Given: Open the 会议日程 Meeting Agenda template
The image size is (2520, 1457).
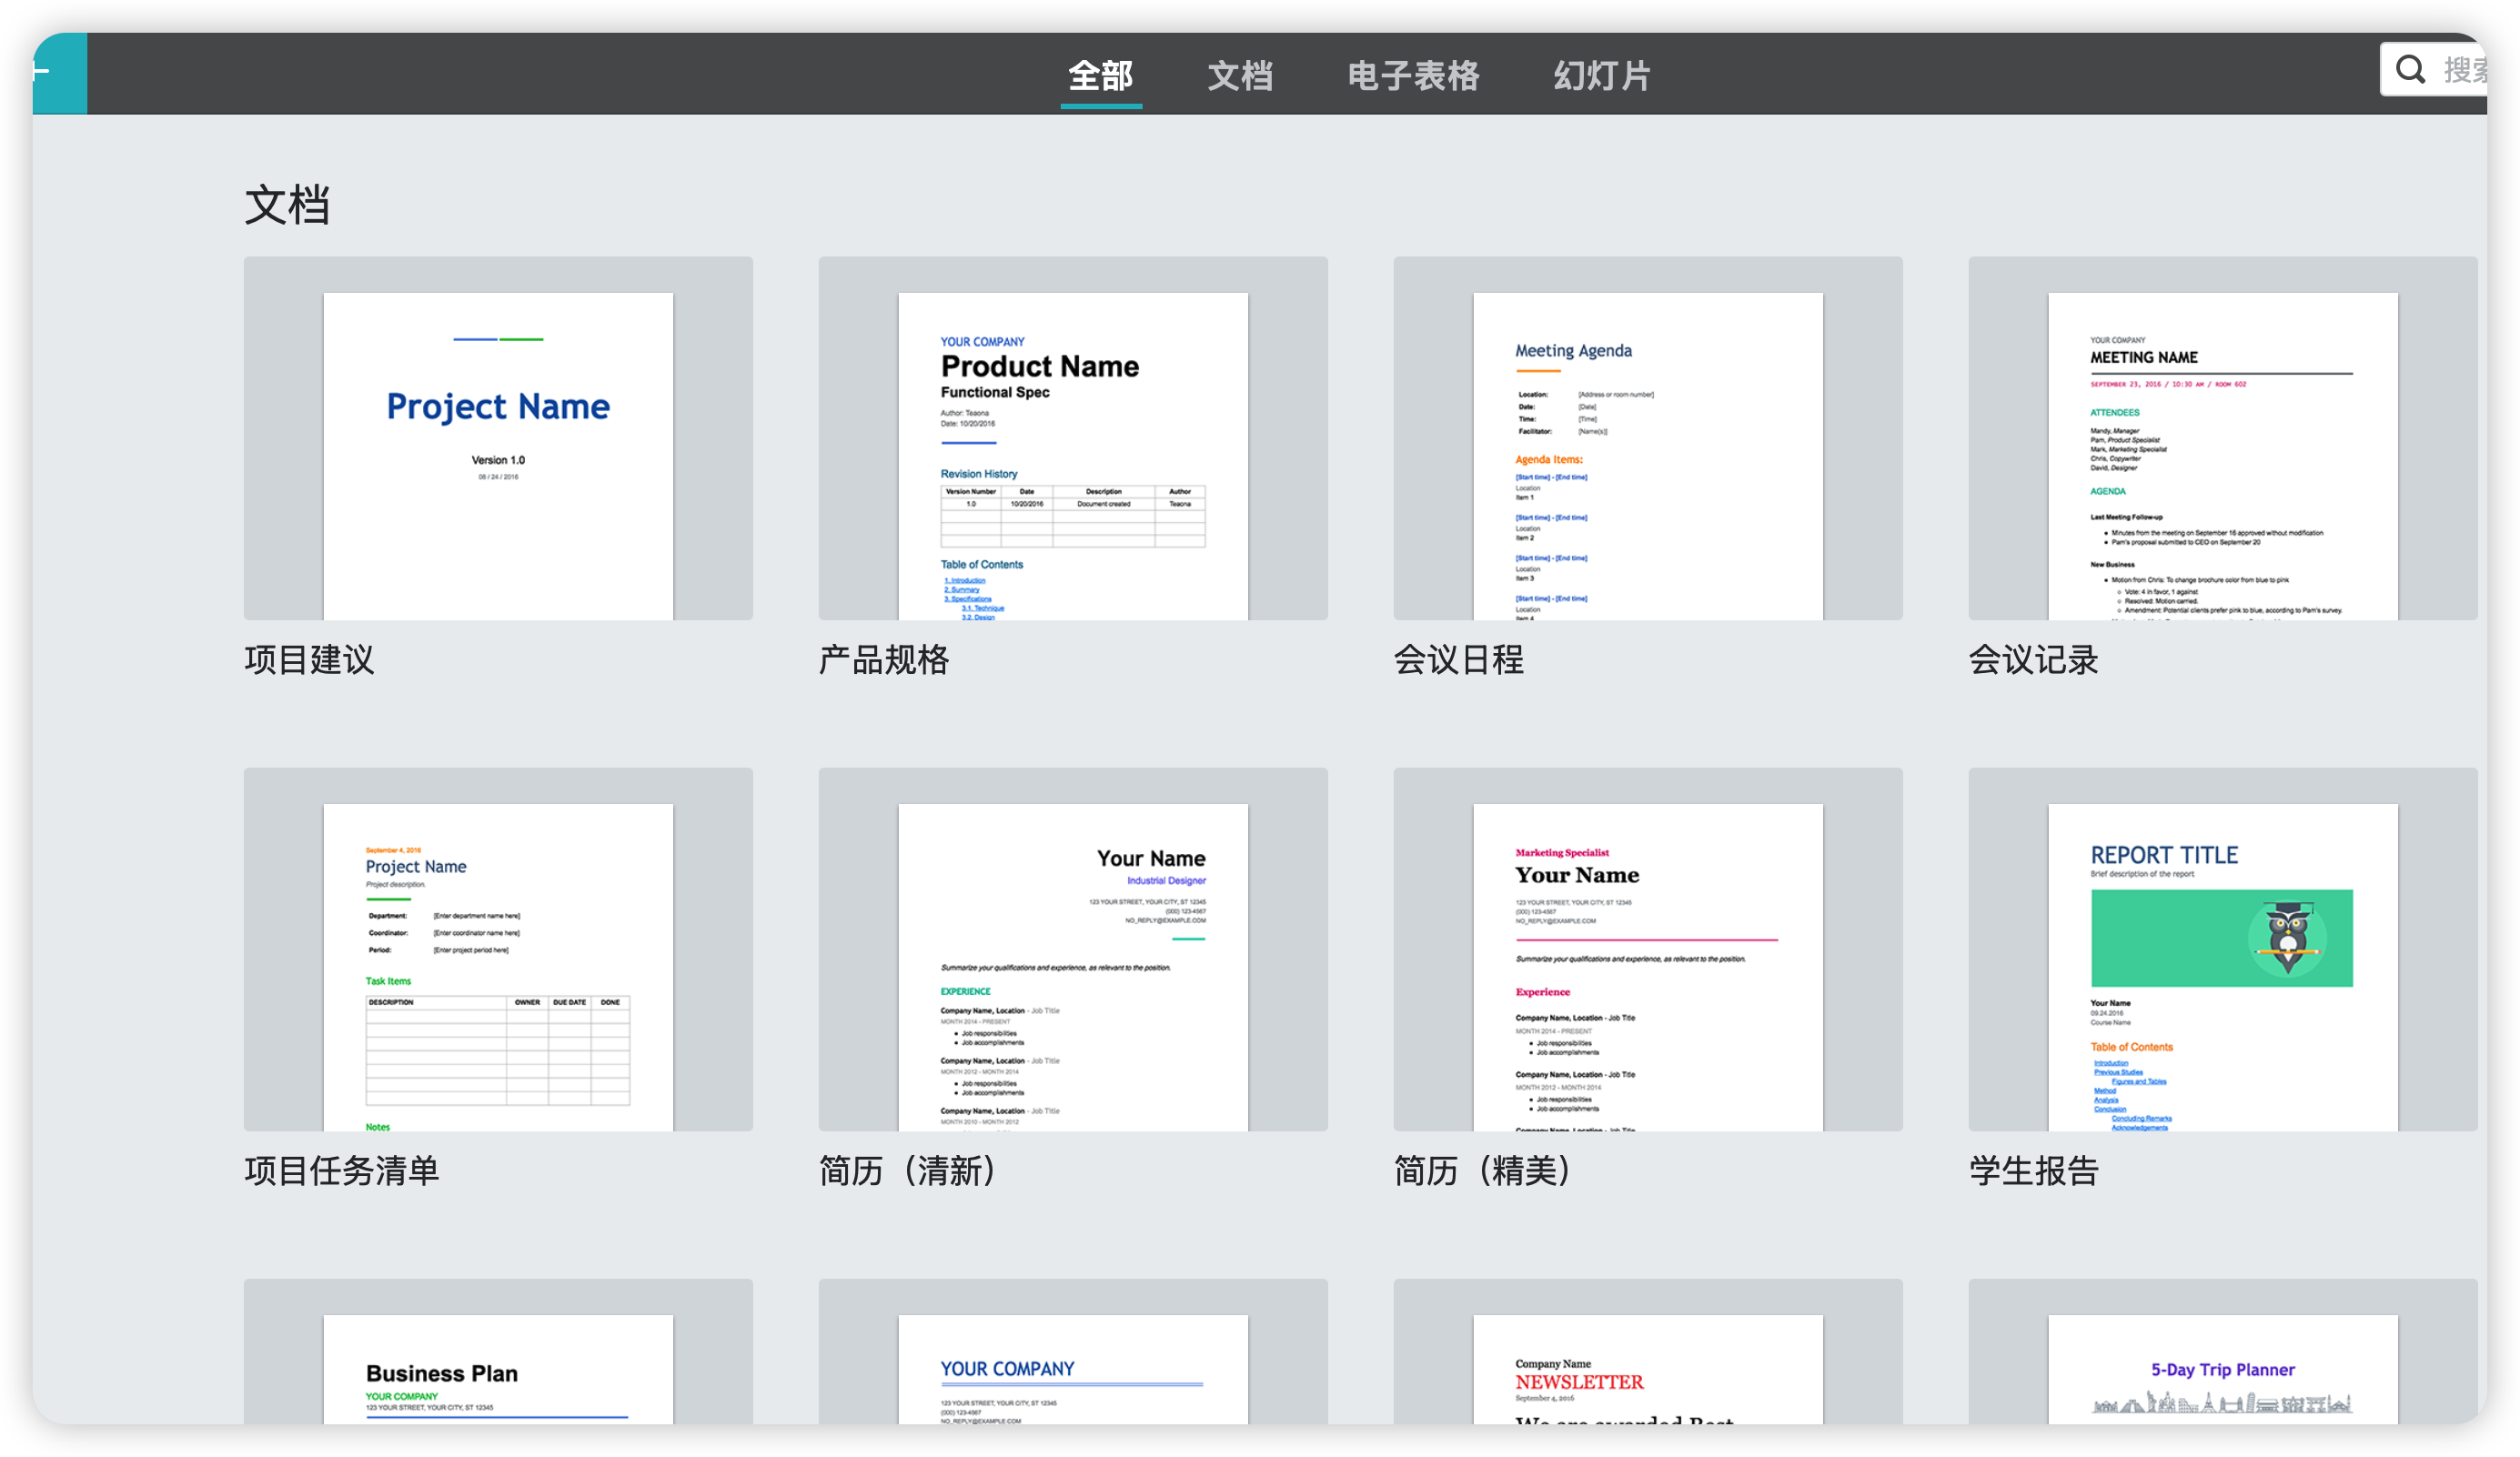Looking at the screenshot, I should click(1647, 438).
